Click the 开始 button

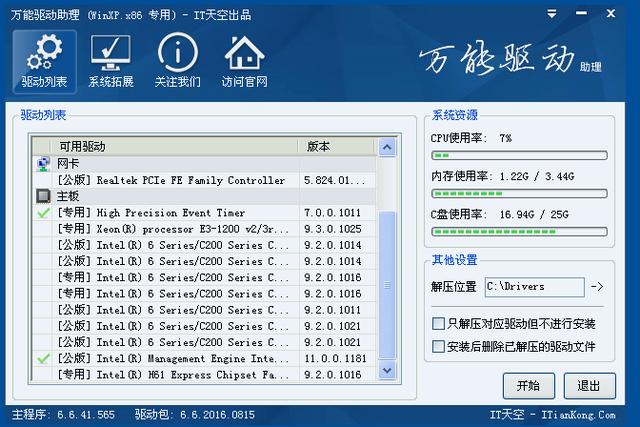tap(529, 386)
